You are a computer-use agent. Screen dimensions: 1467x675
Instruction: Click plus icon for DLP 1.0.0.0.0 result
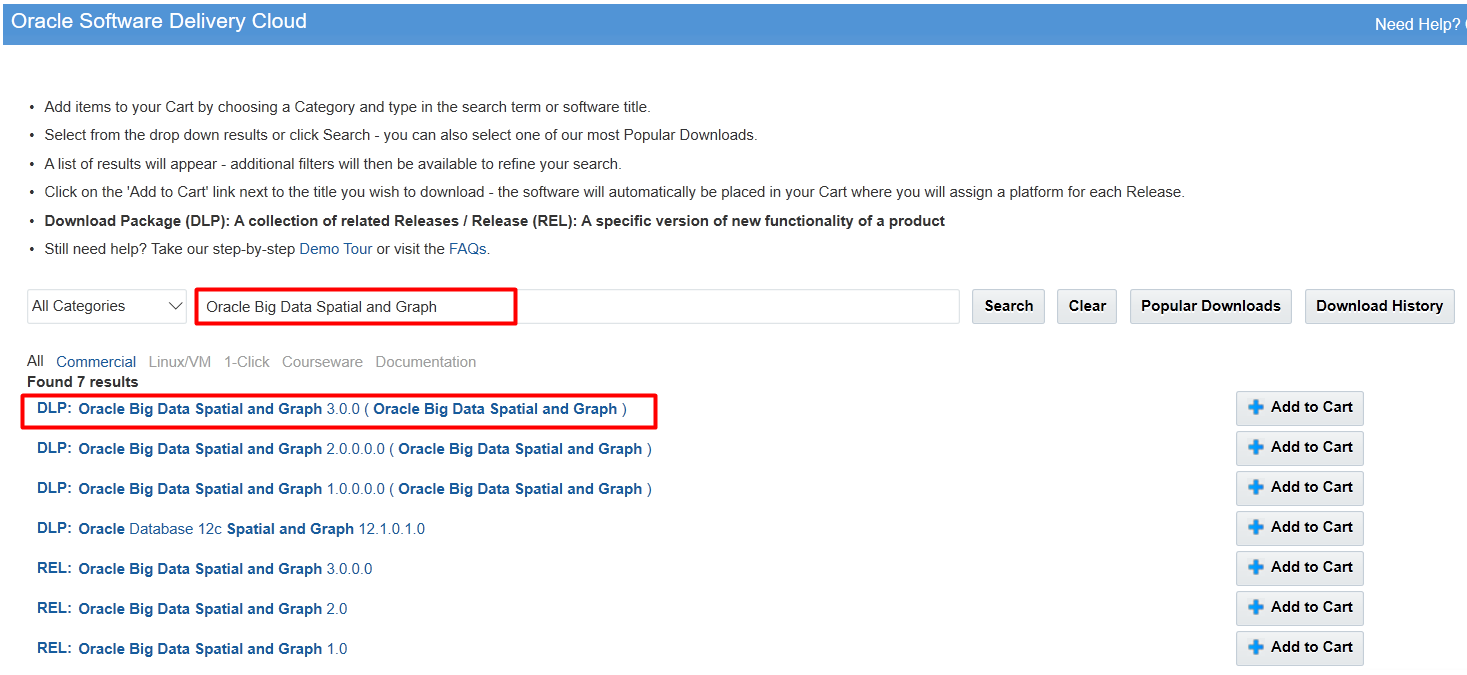click(1256, 488)
